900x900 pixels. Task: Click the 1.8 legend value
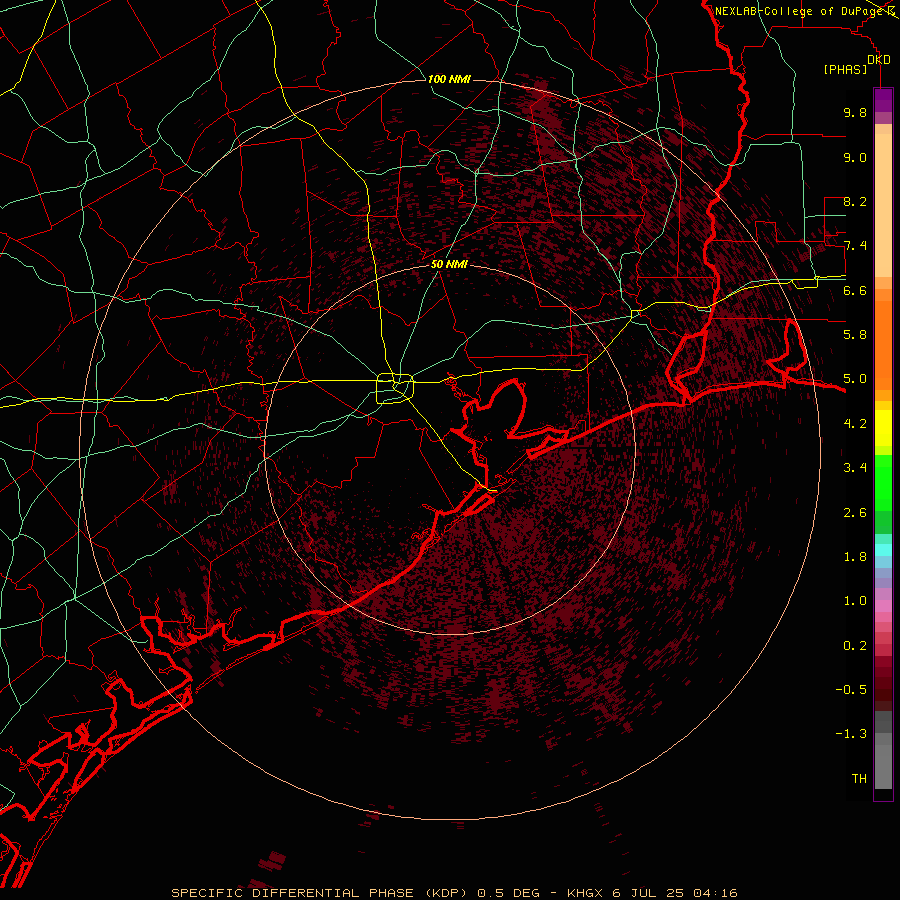855,557
